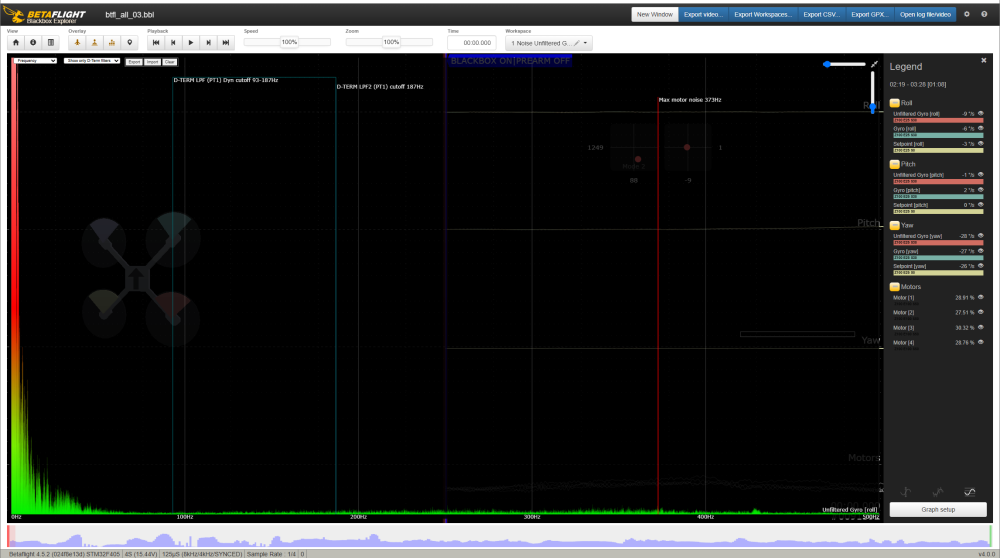
Task: Open the settings gear icon
Action: point(967,14)
